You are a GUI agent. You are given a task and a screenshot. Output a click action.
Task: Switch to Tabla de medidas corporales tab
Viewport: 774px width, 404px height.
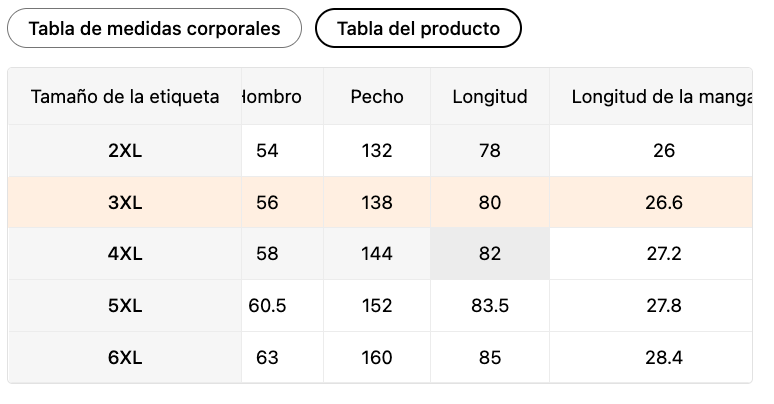154,28
